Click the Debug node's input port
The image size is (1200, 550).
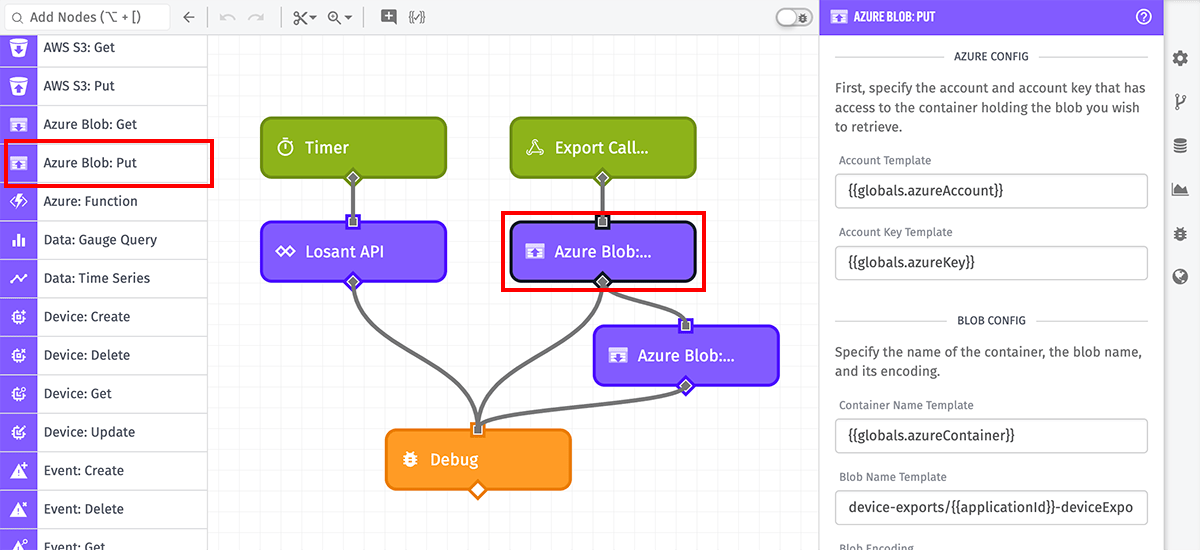click(x=478, y=429)
